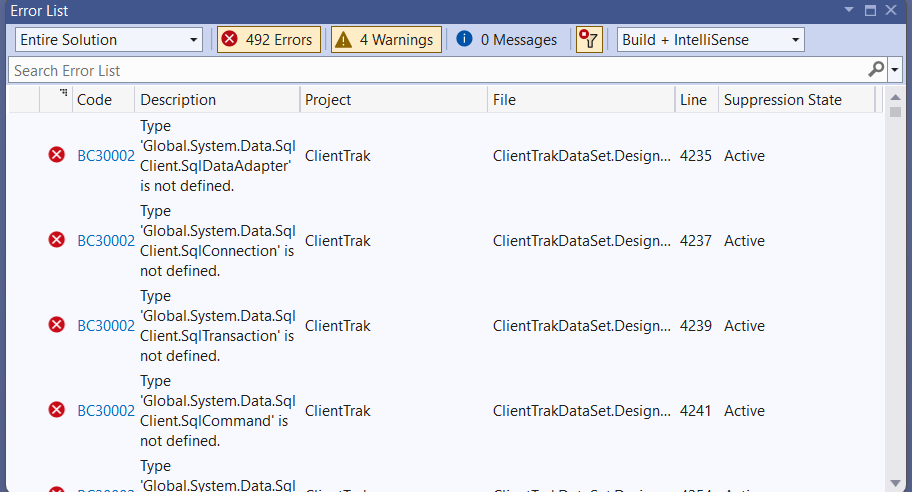Open BC30002 link for SqlTransaction error
The height and width of the screenshot is (492, 912).
point(106,326)
